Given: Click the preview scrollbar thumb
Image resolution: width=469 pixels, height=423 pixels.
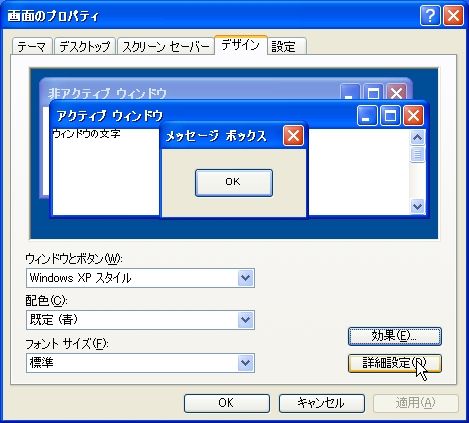Looking at the screenshot, I should 417,154.
